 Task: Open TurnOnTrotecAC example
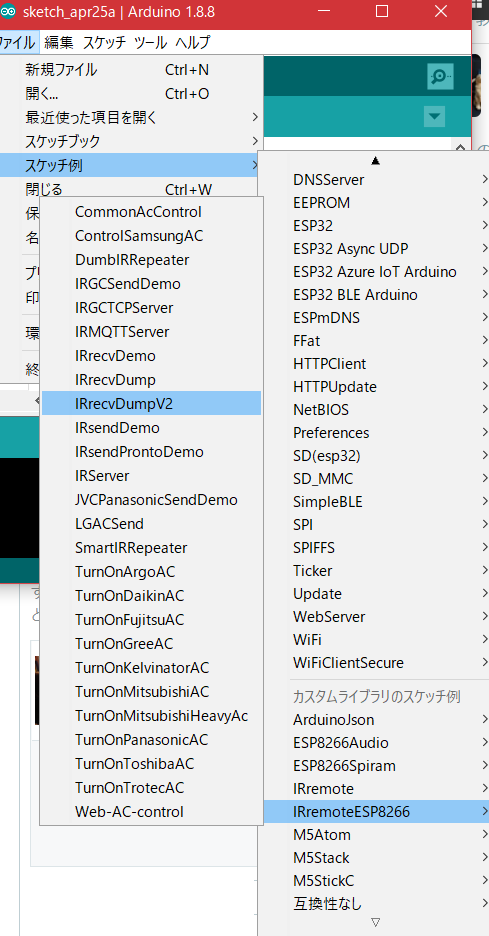pos(151,787)
